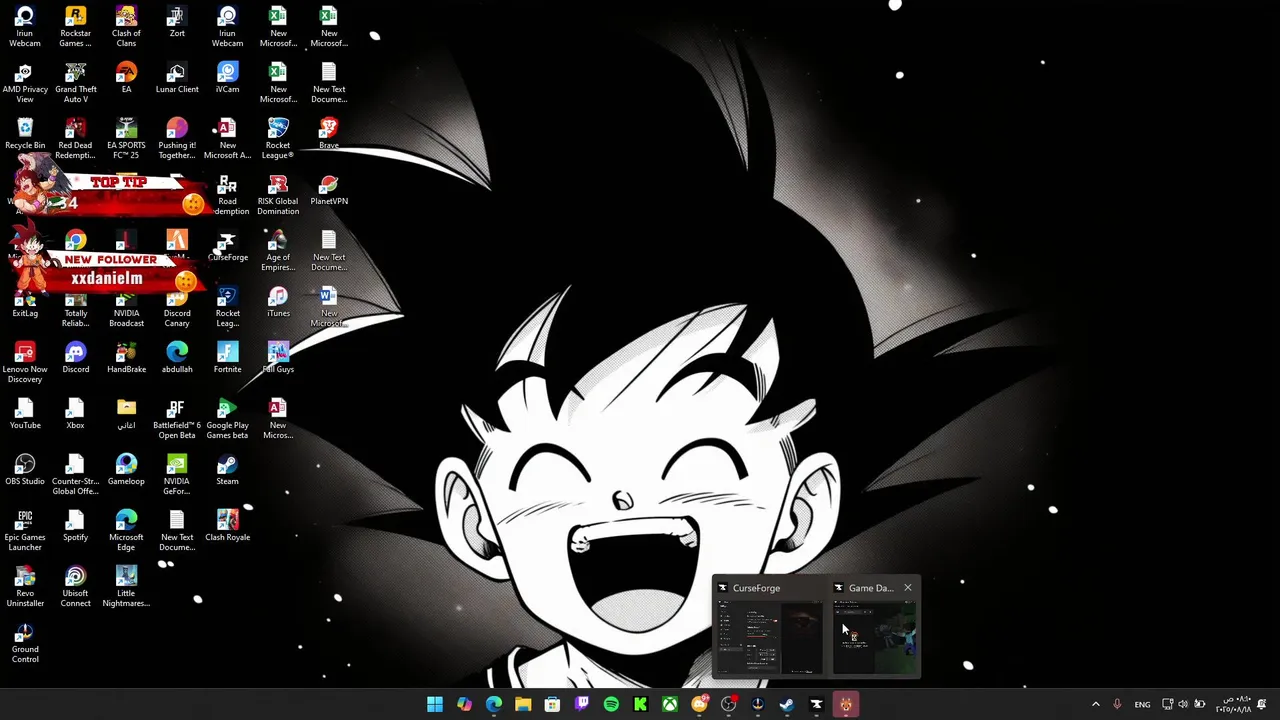1280x720 pixels.
Task: Select the Road Redemption shortcut
Action: tap(227, 195)
